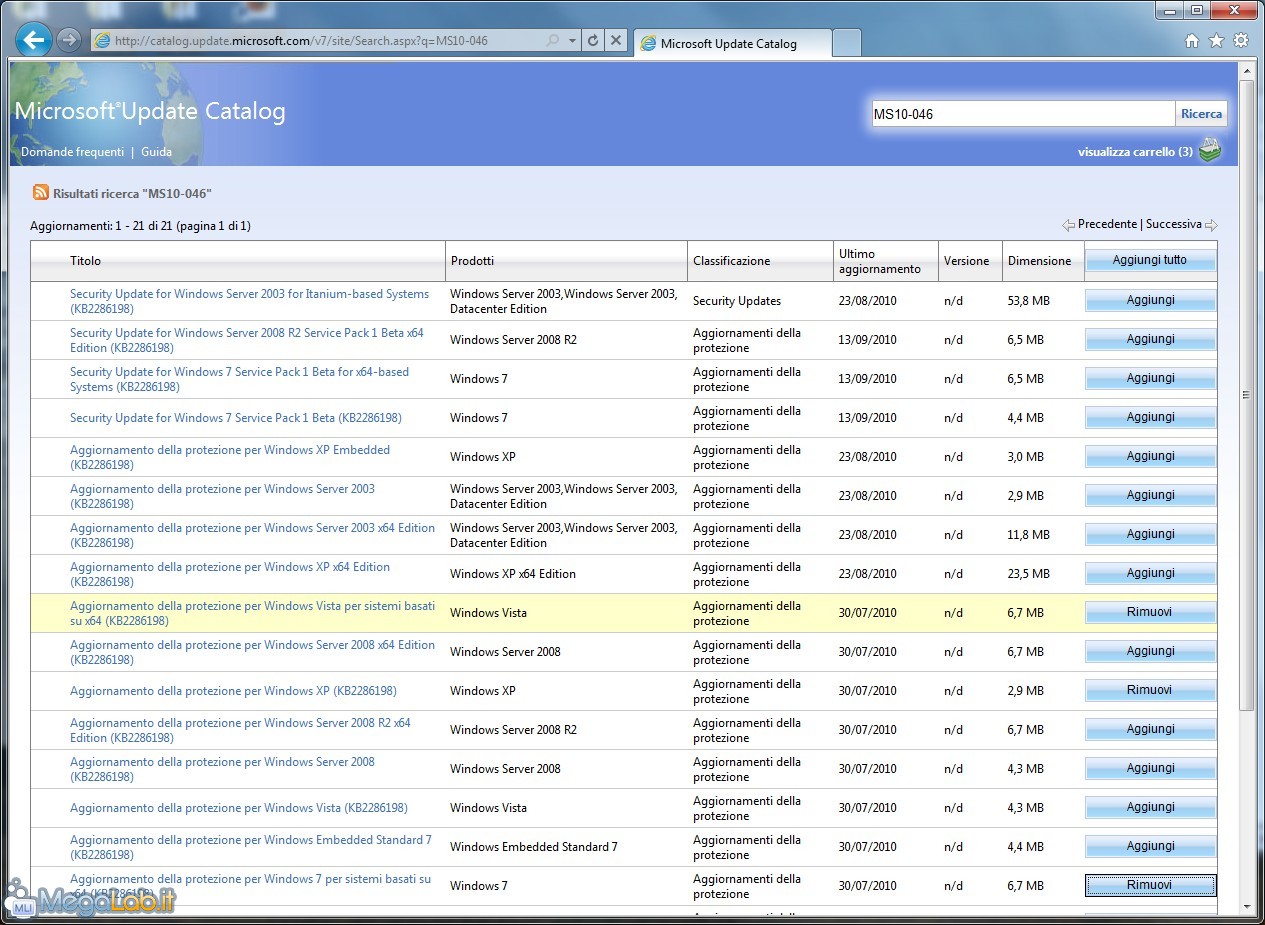The image size is (1265, 925).
Task: Add the Windows Embedded Standard 7 update
Action: tap(1150, 846)
